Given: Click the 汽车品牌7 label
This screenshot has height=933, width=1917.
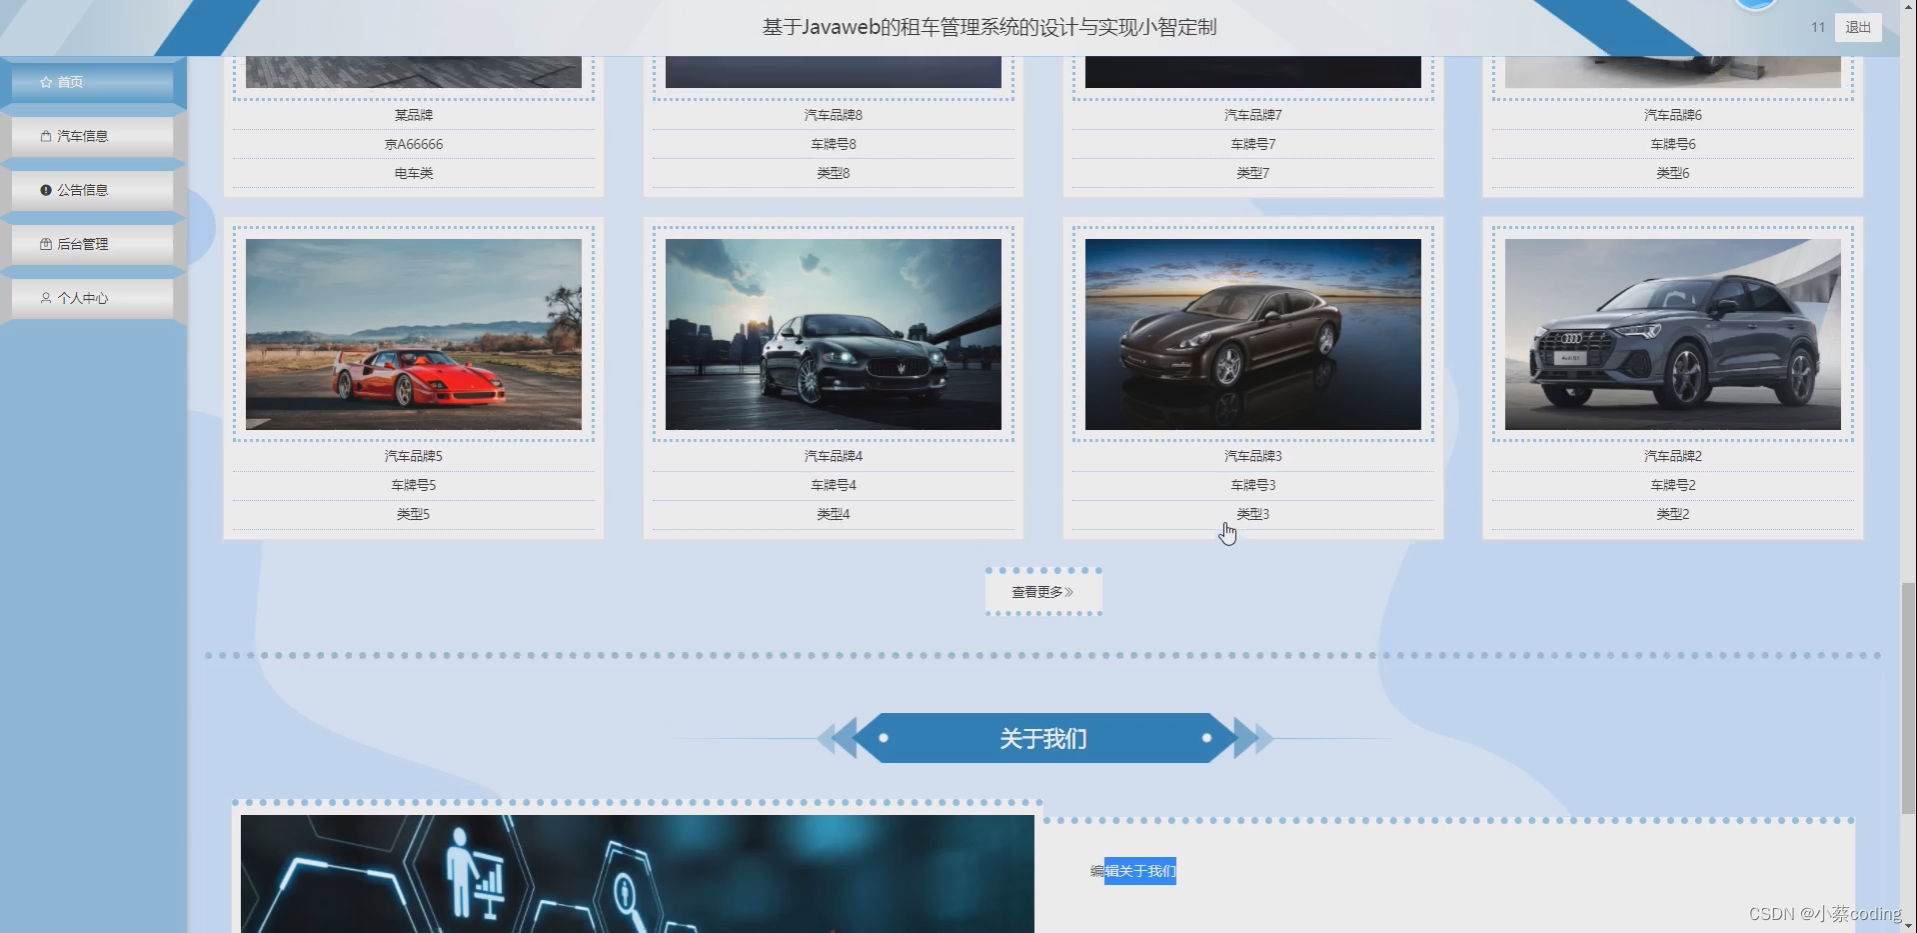Looking at the screenshot, I should click(1253, 115).
